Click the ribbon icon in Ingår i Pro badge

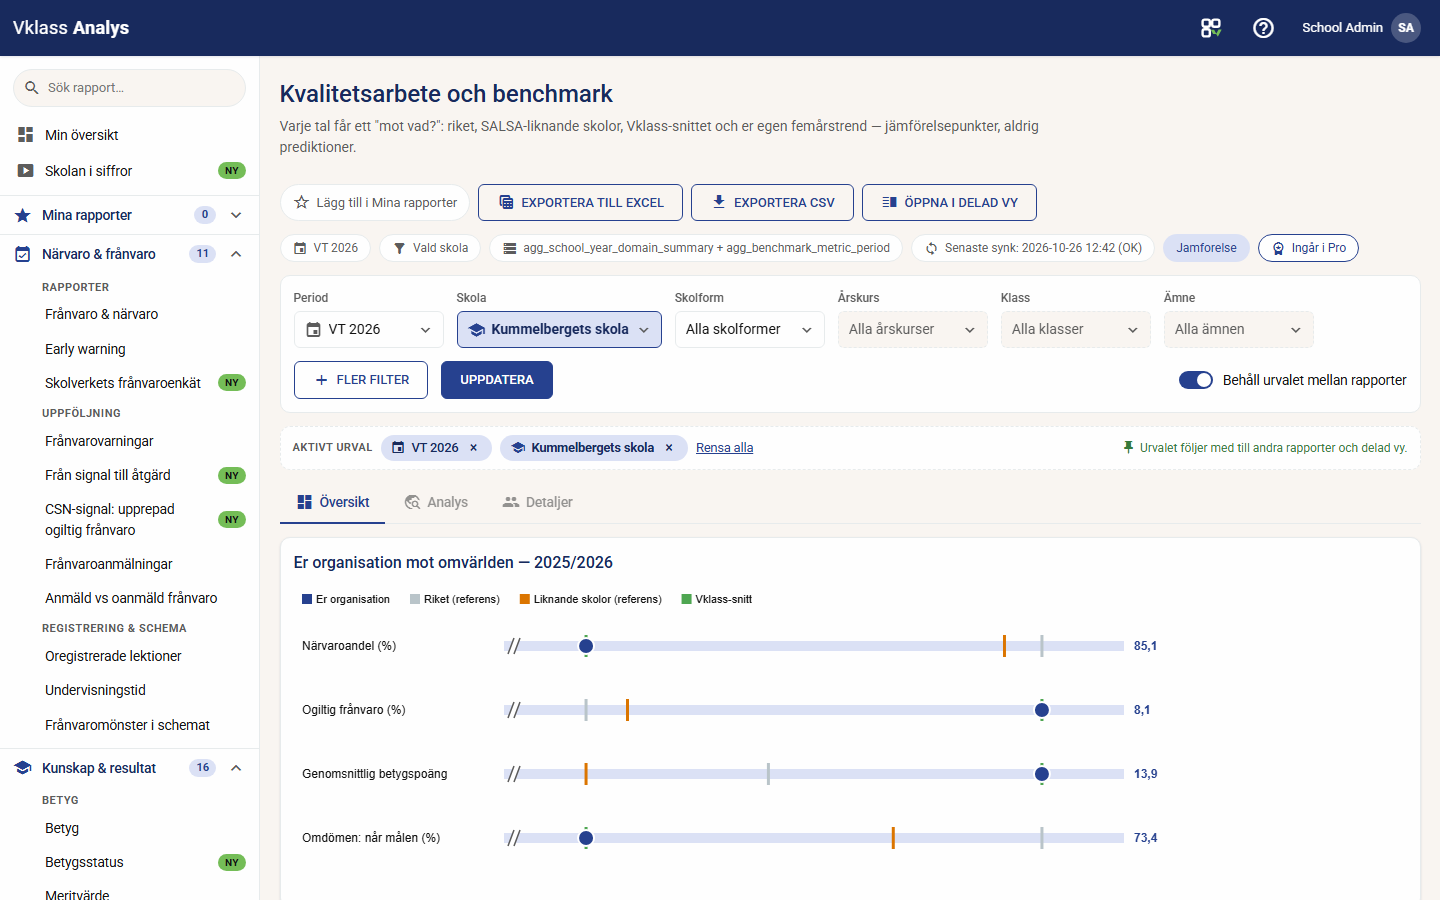[x=1278, y=248]
